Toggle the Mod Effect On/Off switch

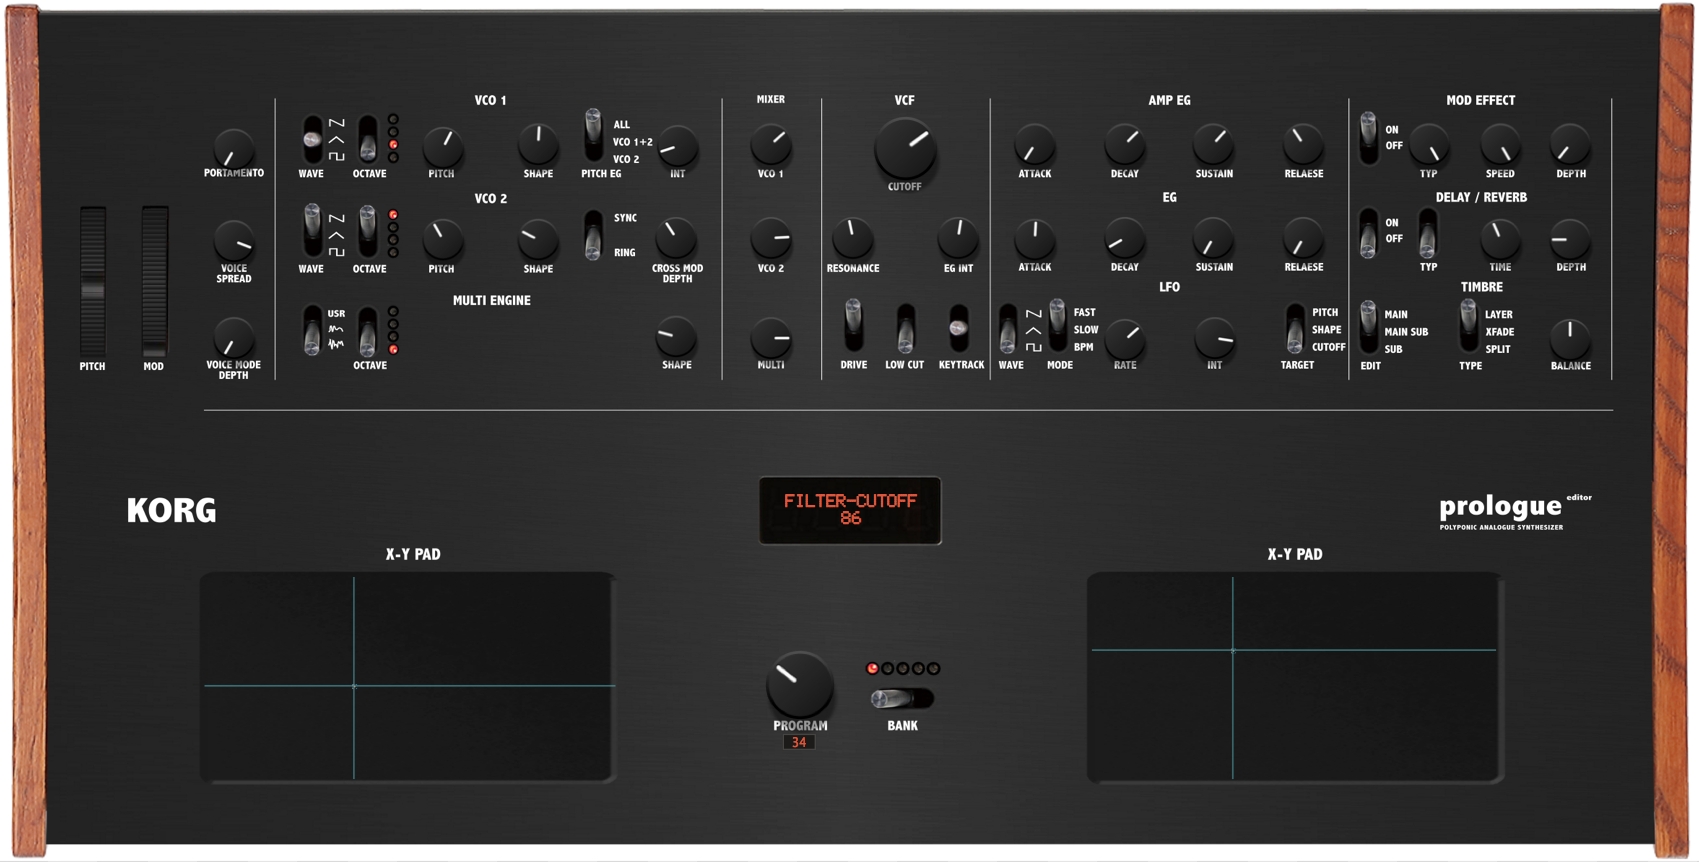click(1368, 138)
